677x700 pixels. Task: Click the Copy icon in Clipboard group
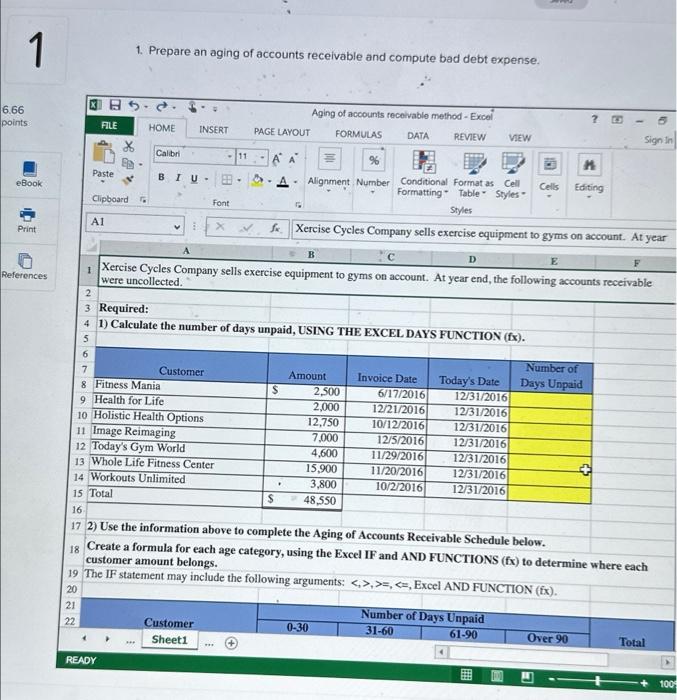pos(128,163)
